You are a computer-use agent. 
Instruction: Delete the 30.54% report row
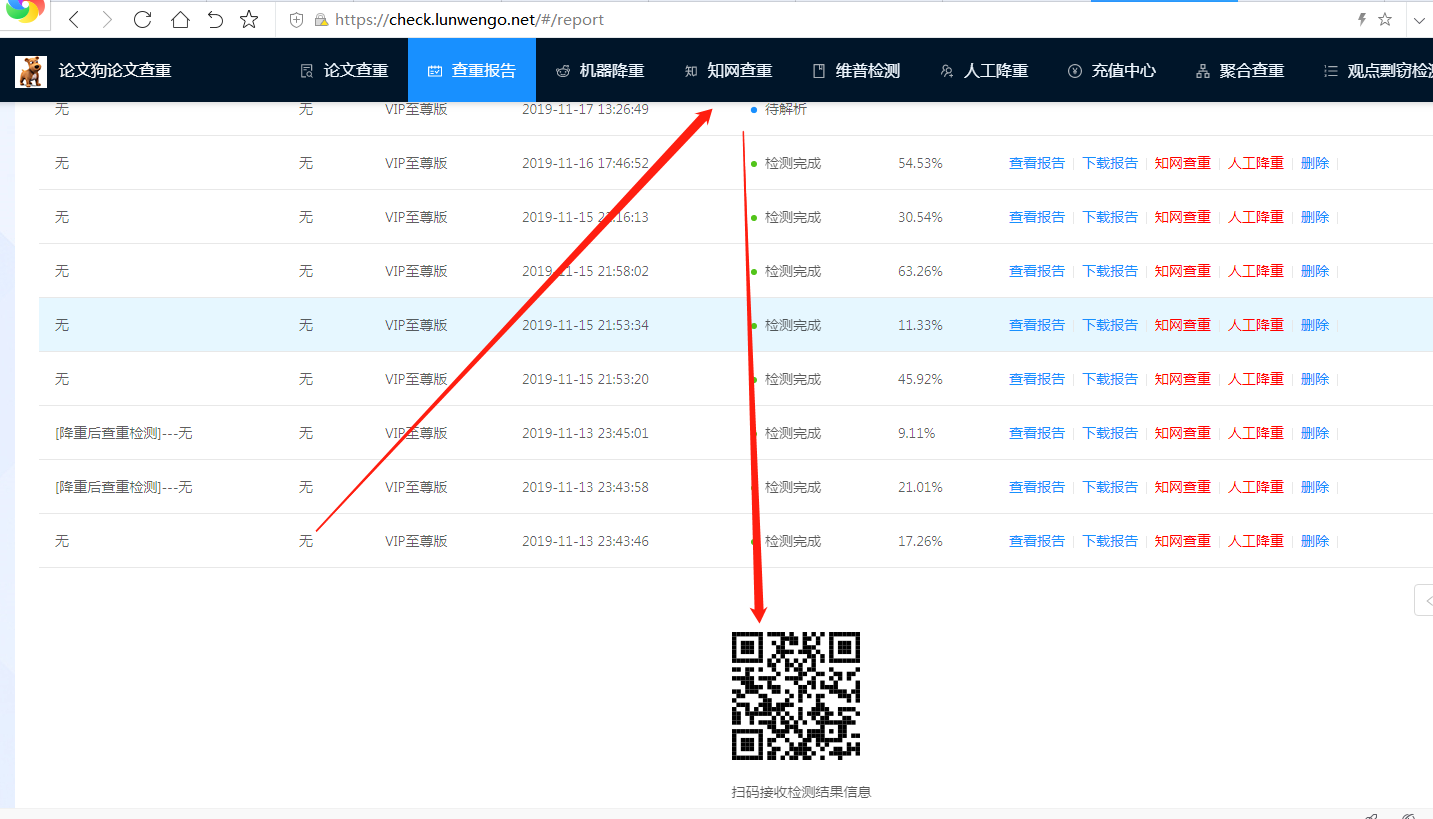1315,217
